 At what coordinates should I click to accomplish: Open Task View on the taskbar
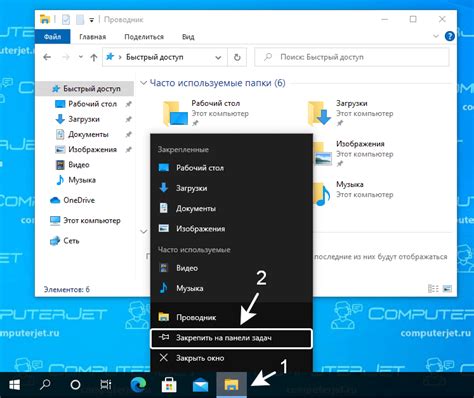click(x=106, y=385)
